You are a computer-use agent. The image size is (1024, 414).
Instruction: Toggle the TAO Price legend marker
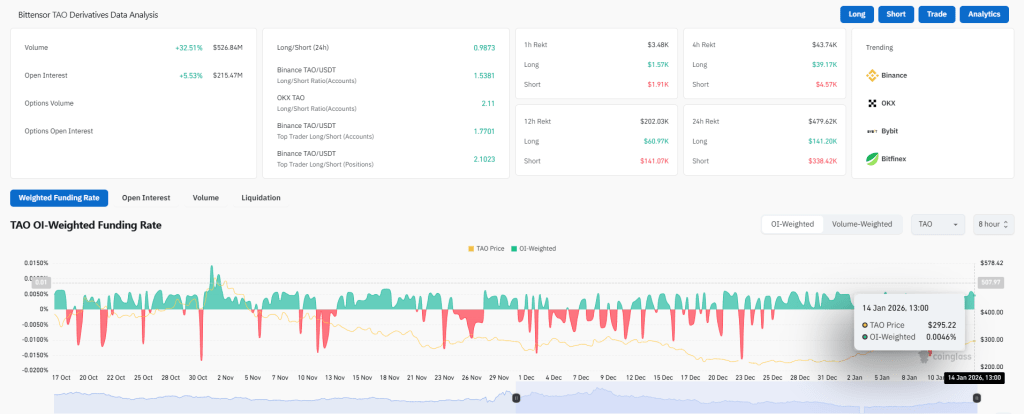[472, 249]
